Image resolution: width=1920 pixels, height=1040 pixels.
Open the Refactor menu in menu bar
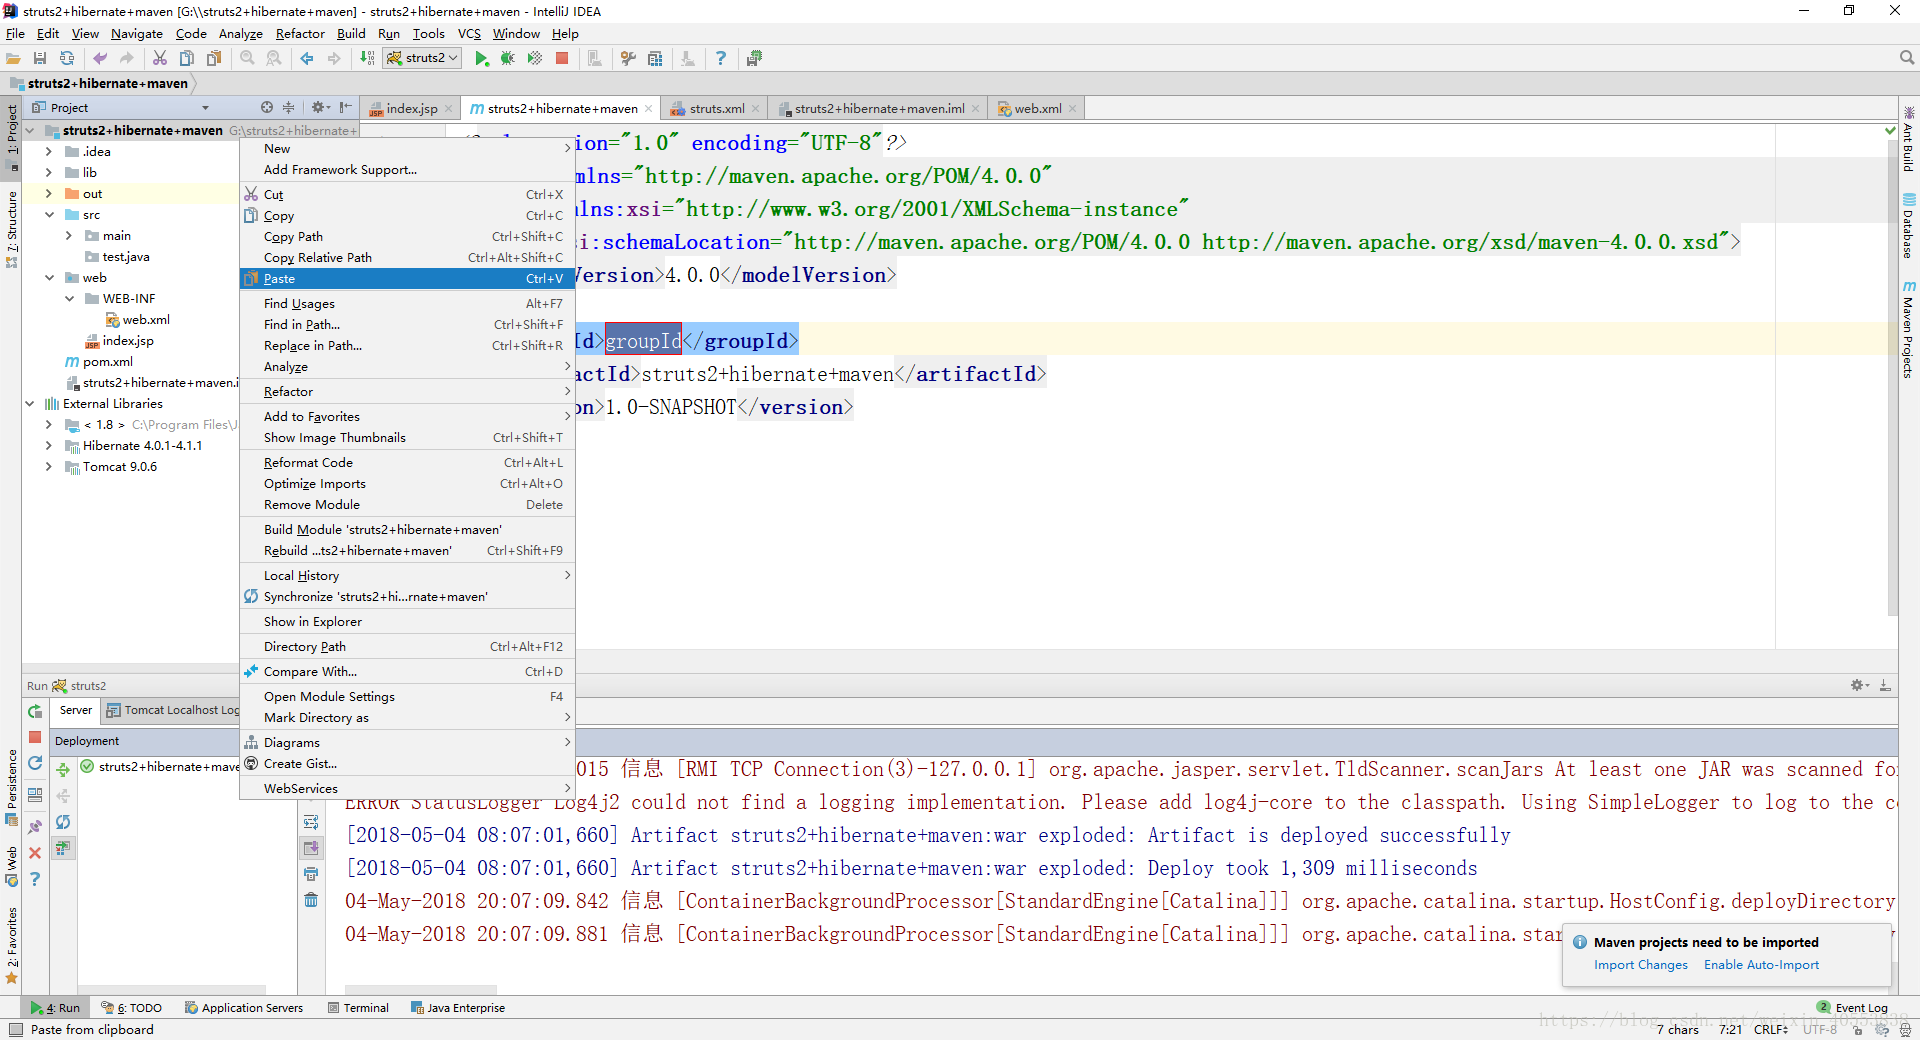[x=300, y=34]
